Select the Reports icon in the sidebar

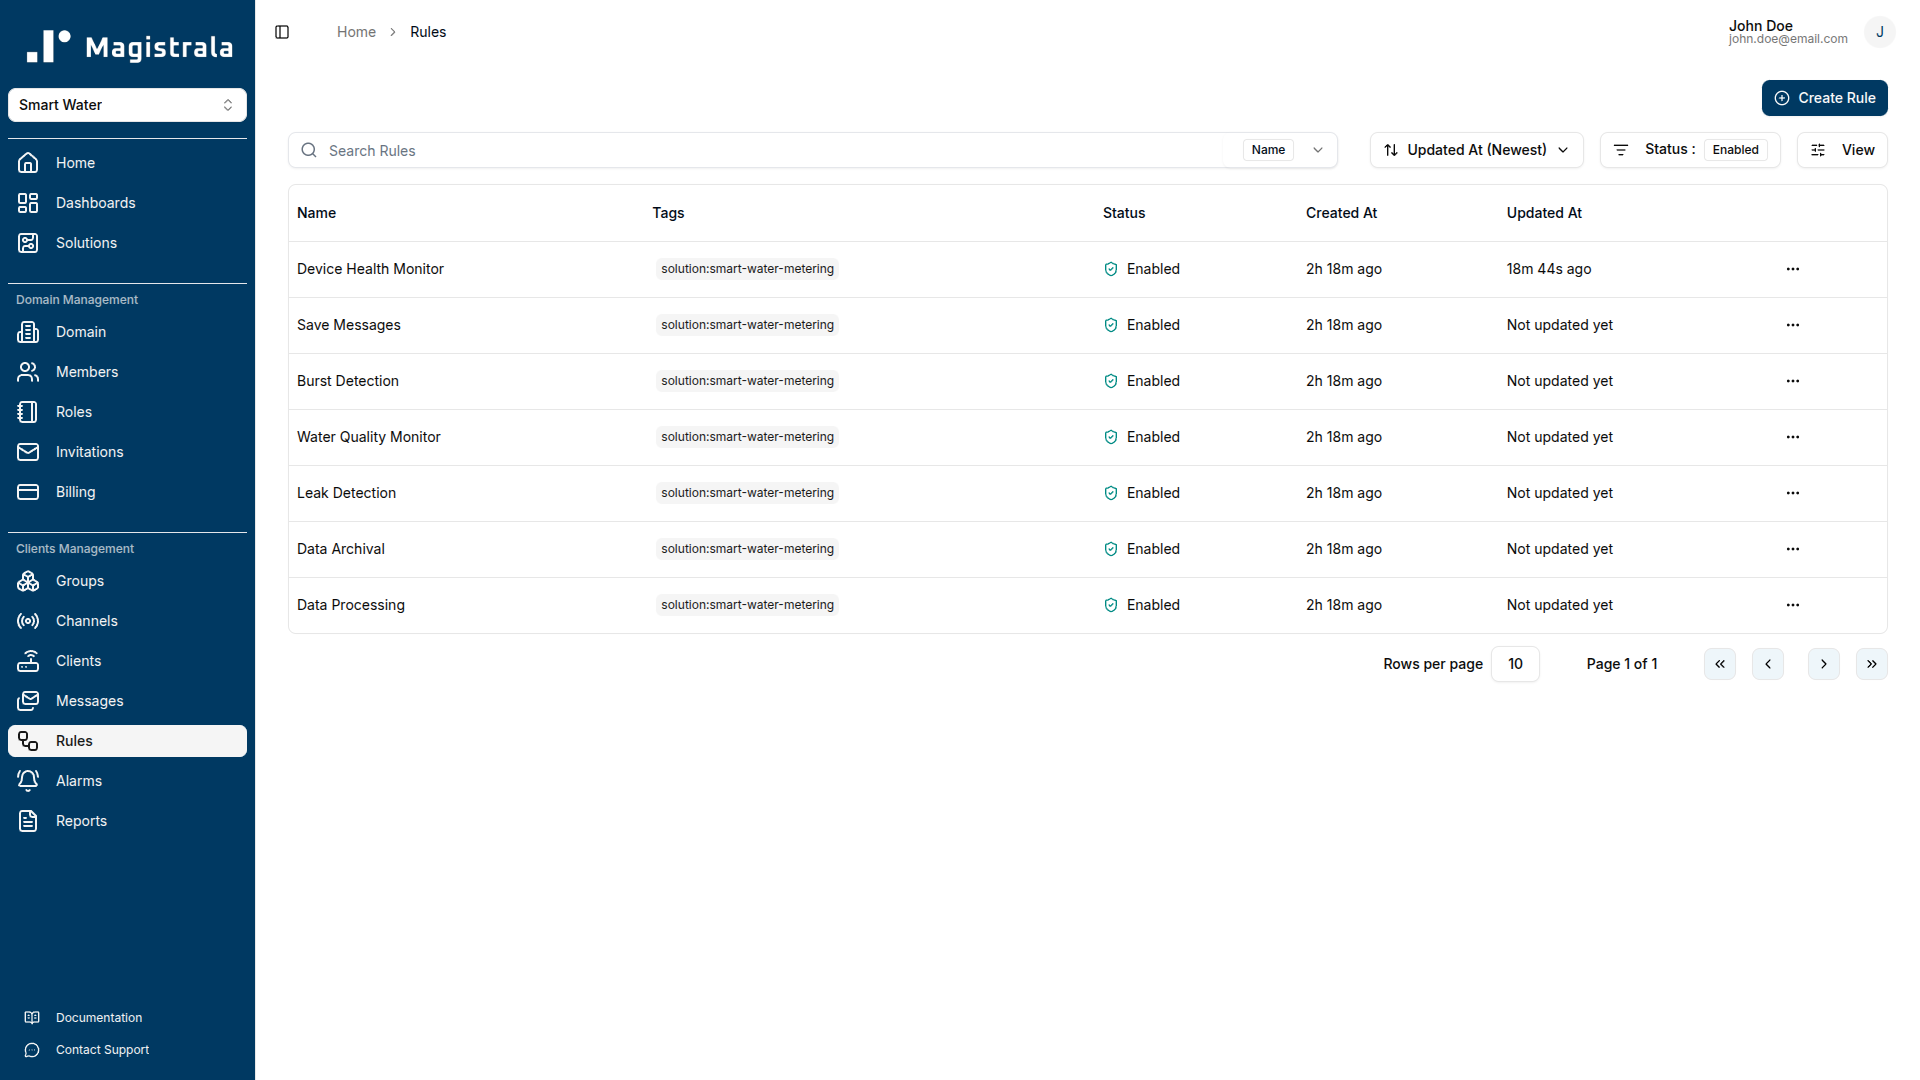(28, 821)
